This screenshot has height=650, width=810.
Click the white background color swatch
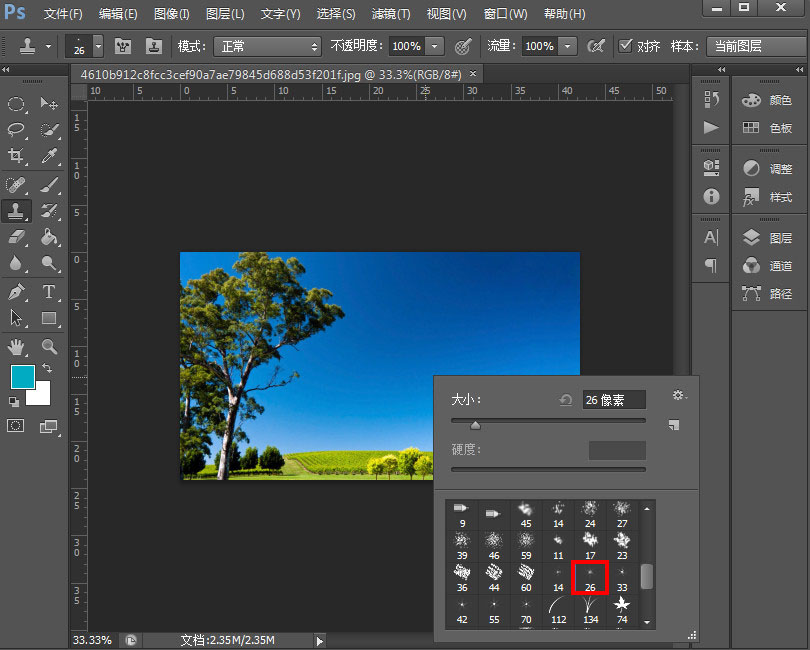tap(41, 397)
